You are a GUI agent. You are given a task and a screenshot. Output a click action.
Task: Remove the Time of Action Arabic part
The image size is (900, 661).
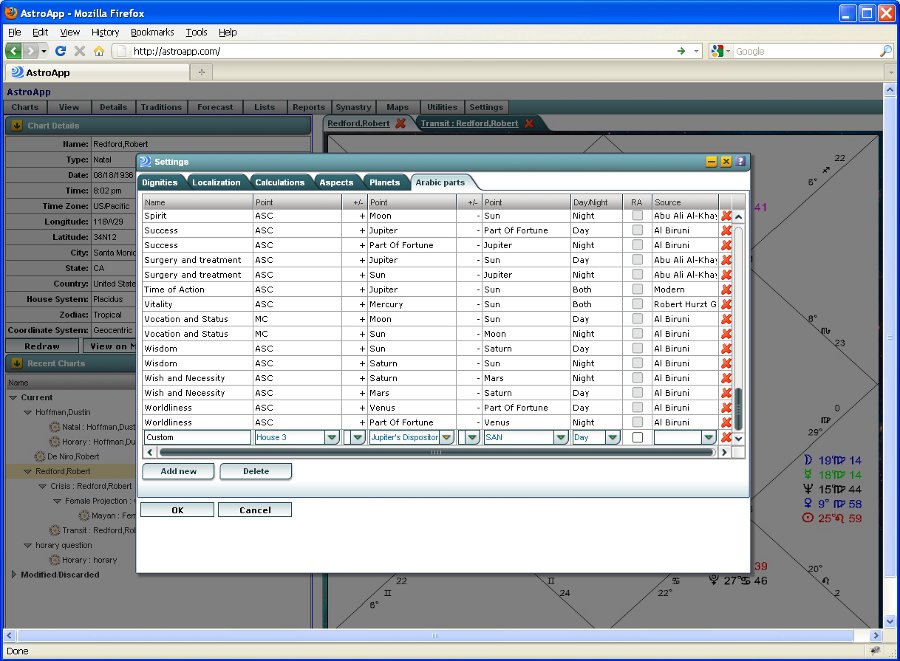pos(726,290)
